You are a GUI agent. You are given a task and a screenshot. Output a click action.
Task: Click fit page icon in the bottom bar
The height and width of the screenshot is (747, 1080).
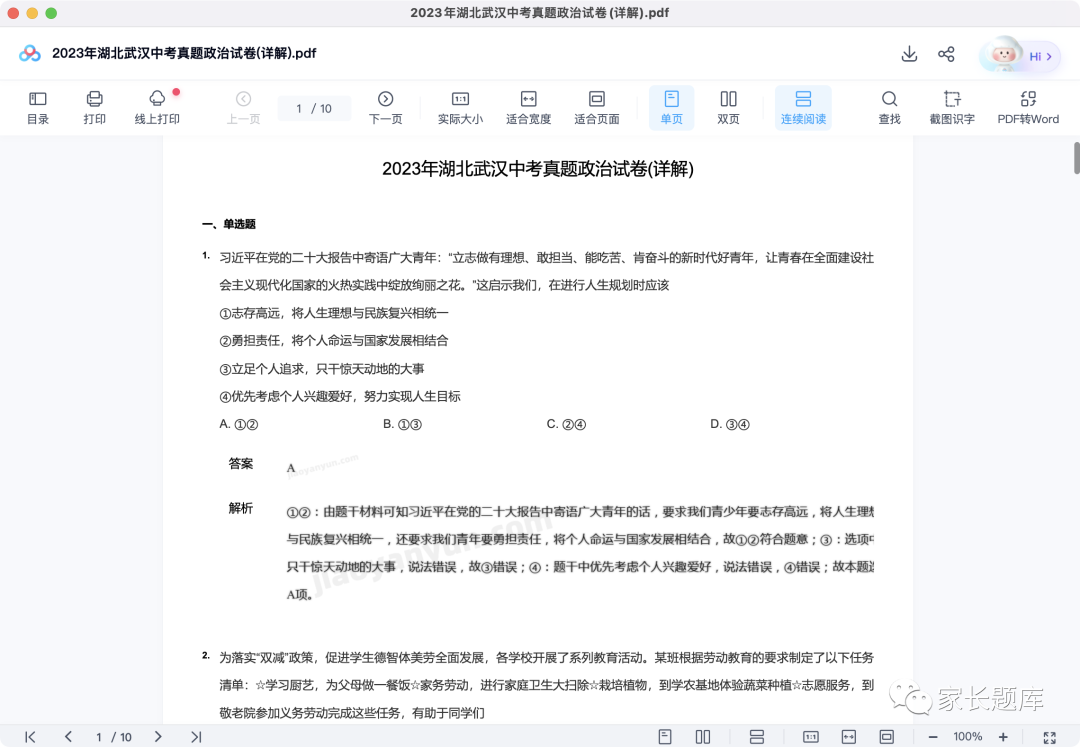point(886,737)
